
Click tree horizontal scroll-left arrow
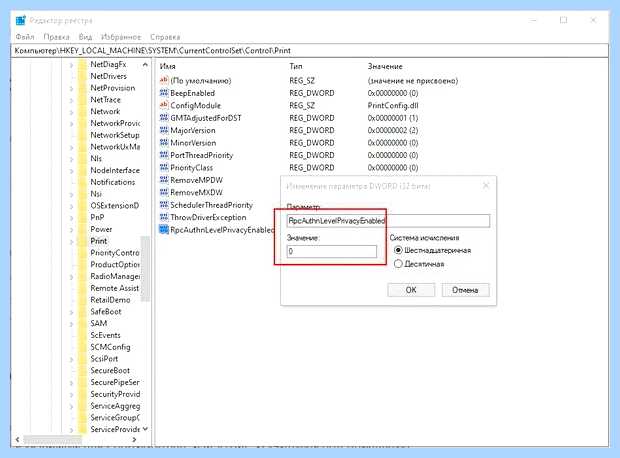tap(17, 439)
